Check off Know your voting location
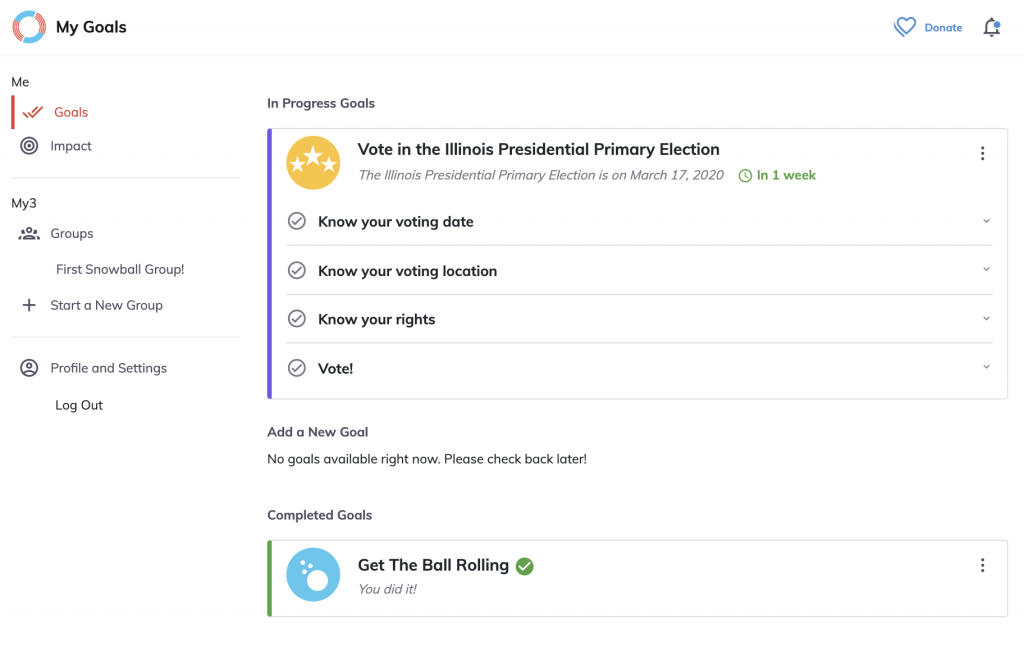The width and height of the screenshot is (1024, 652). 297,270
